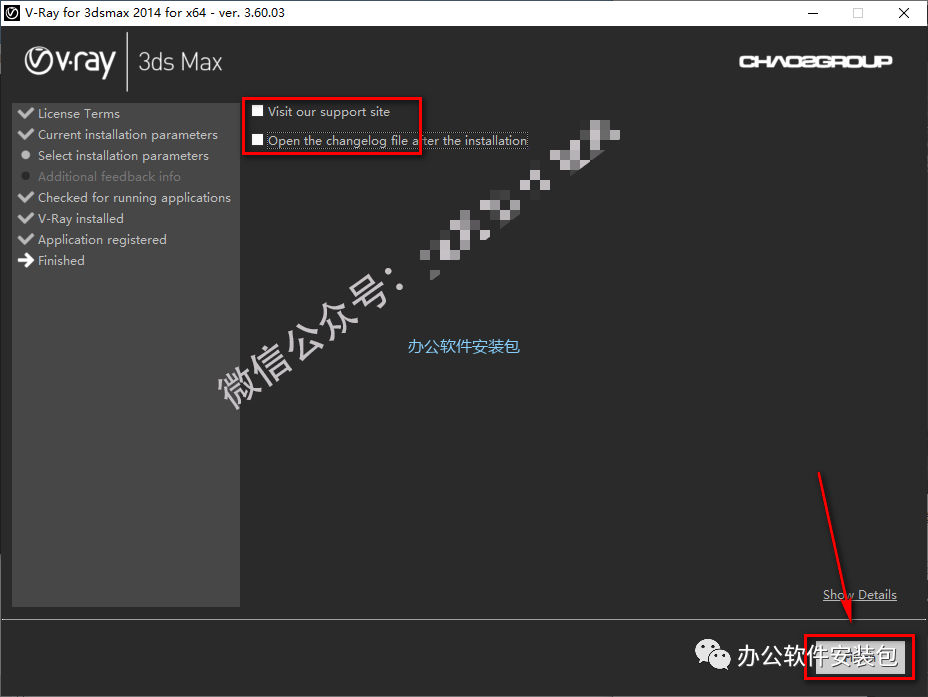Click the red-framed Finish button

click(858, 657)
